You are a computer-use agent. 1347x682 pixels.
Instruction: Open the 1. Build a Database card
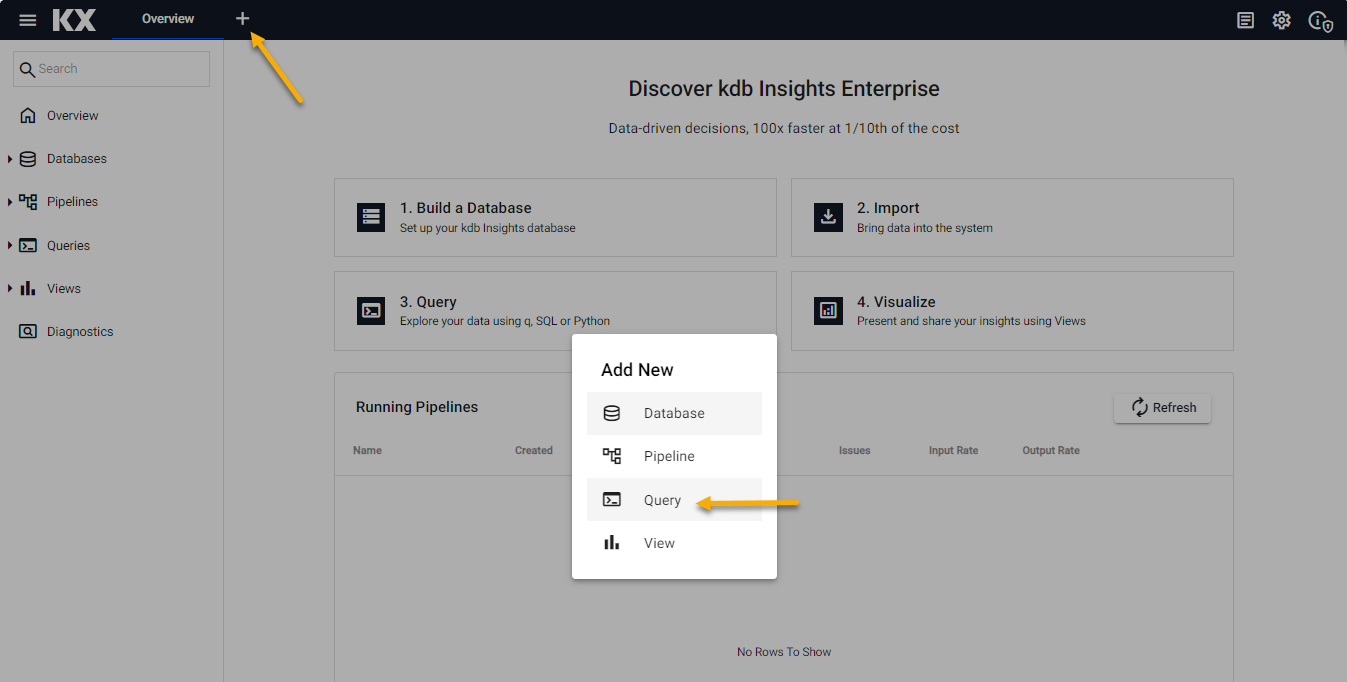point(555,218)
